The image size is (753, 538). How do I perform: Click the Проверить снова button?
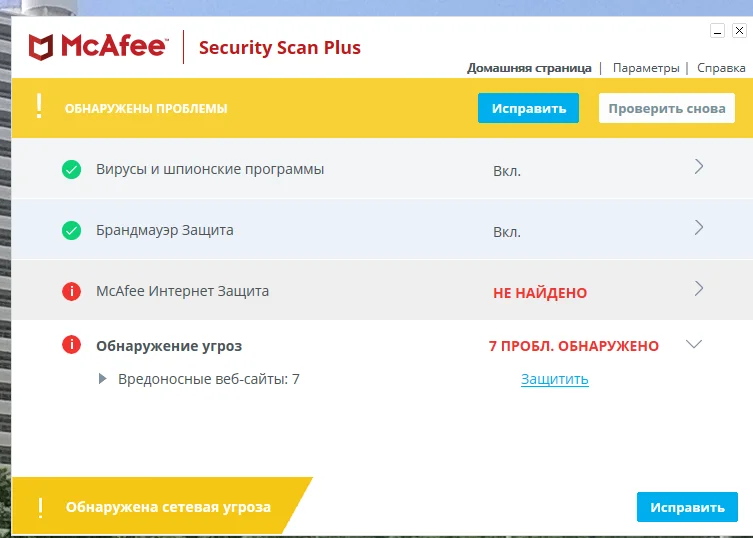[x=667, y=108]
